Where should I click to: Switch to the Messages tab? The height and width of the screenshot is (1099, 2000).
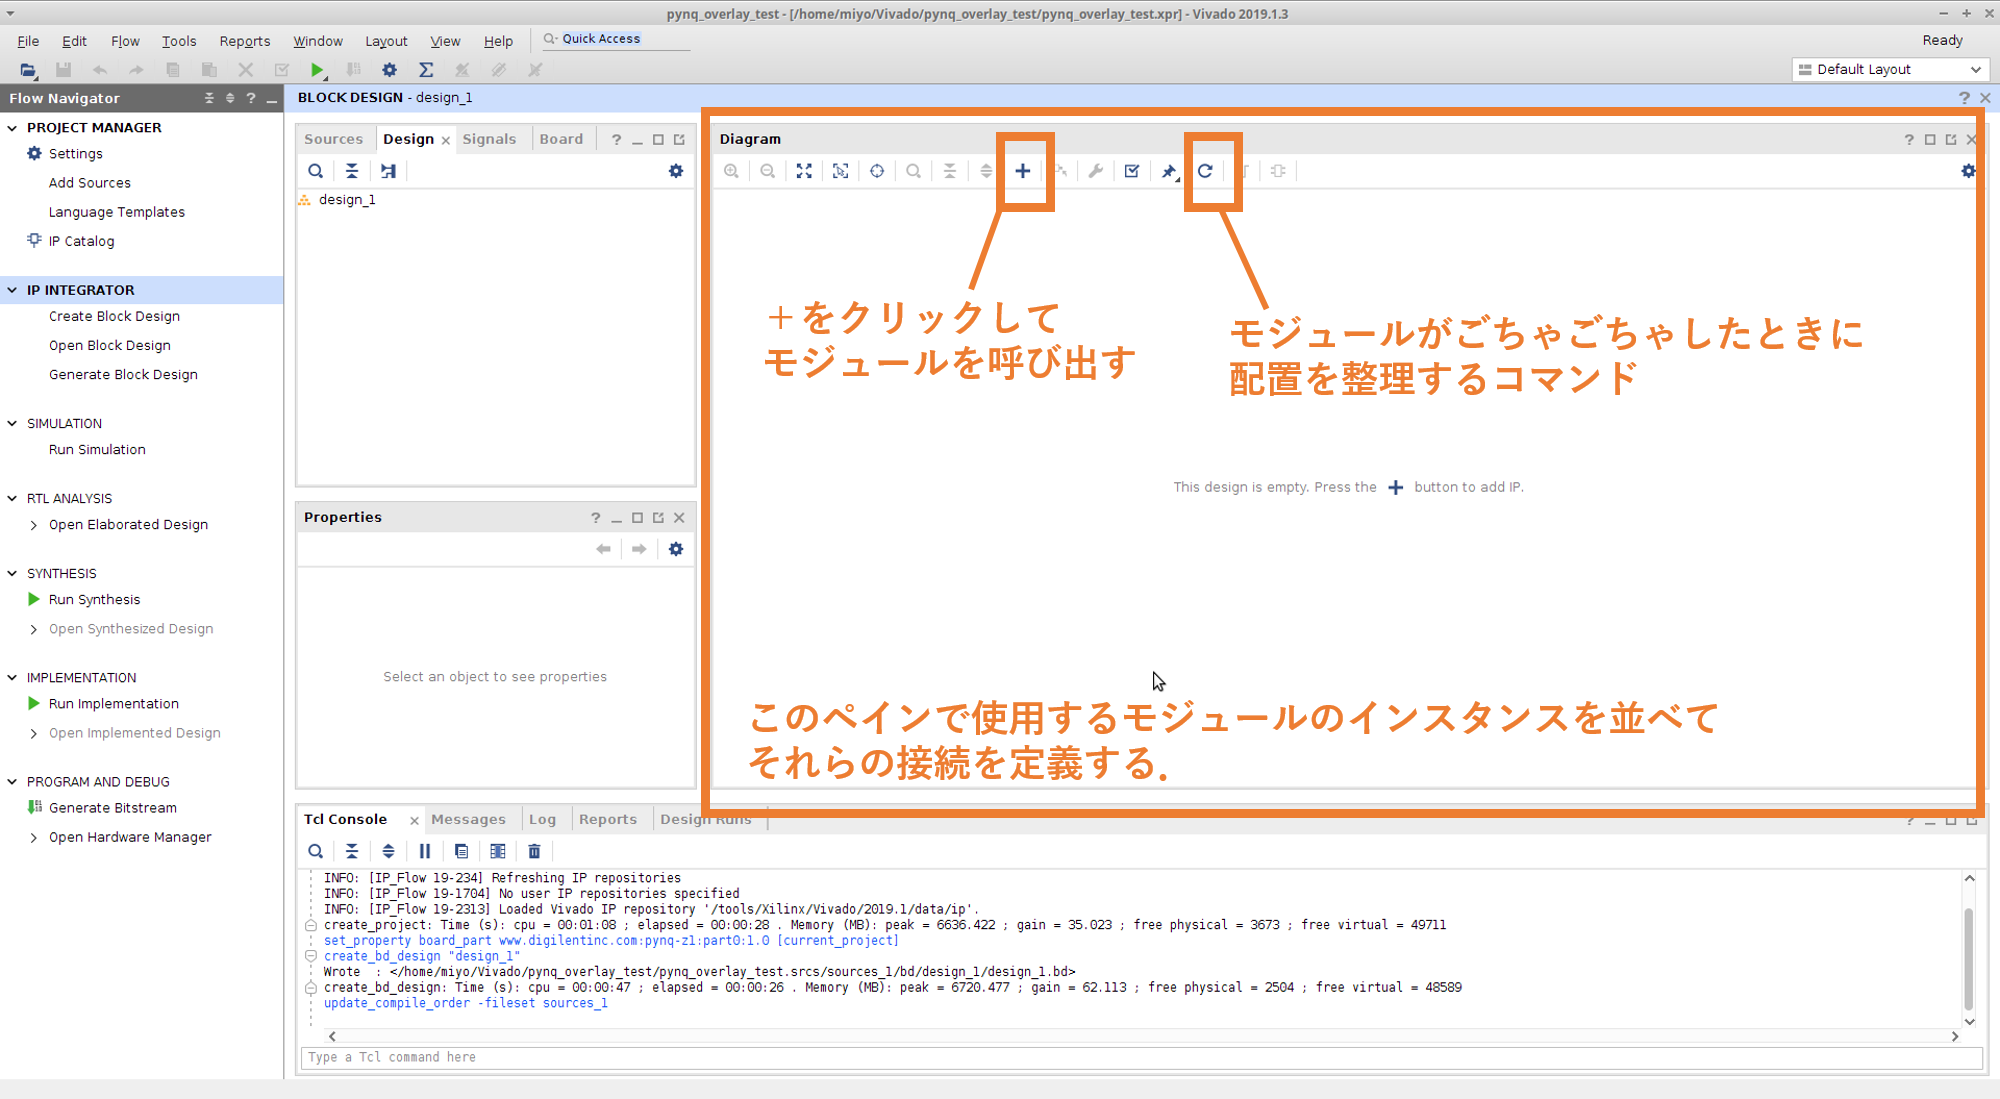(x=468, y=819)
